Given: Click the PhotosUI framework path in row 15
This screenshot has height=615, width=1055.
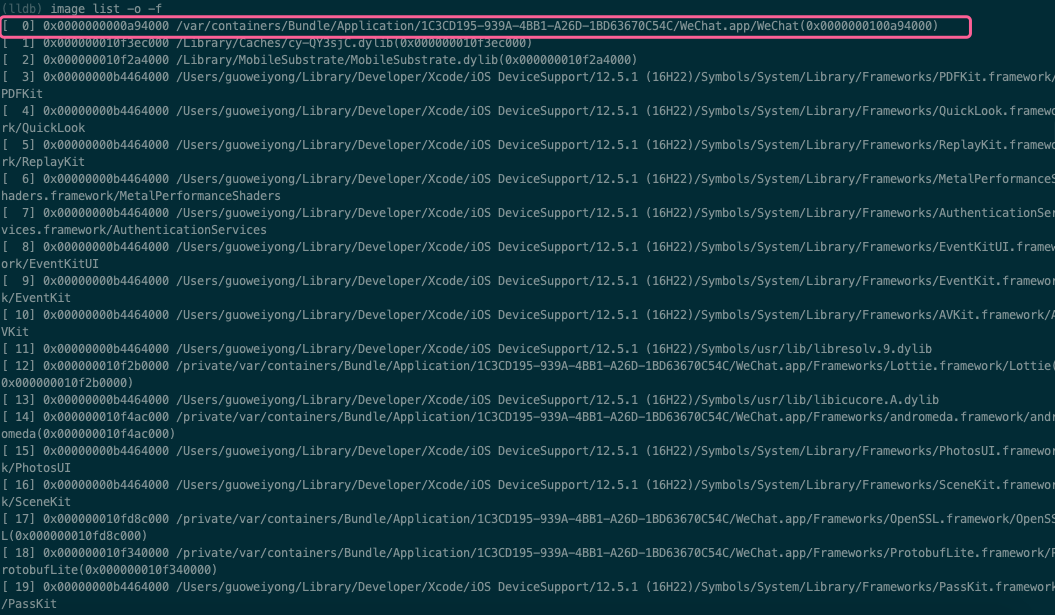Looking at the screenshot, I should (616, 451).
